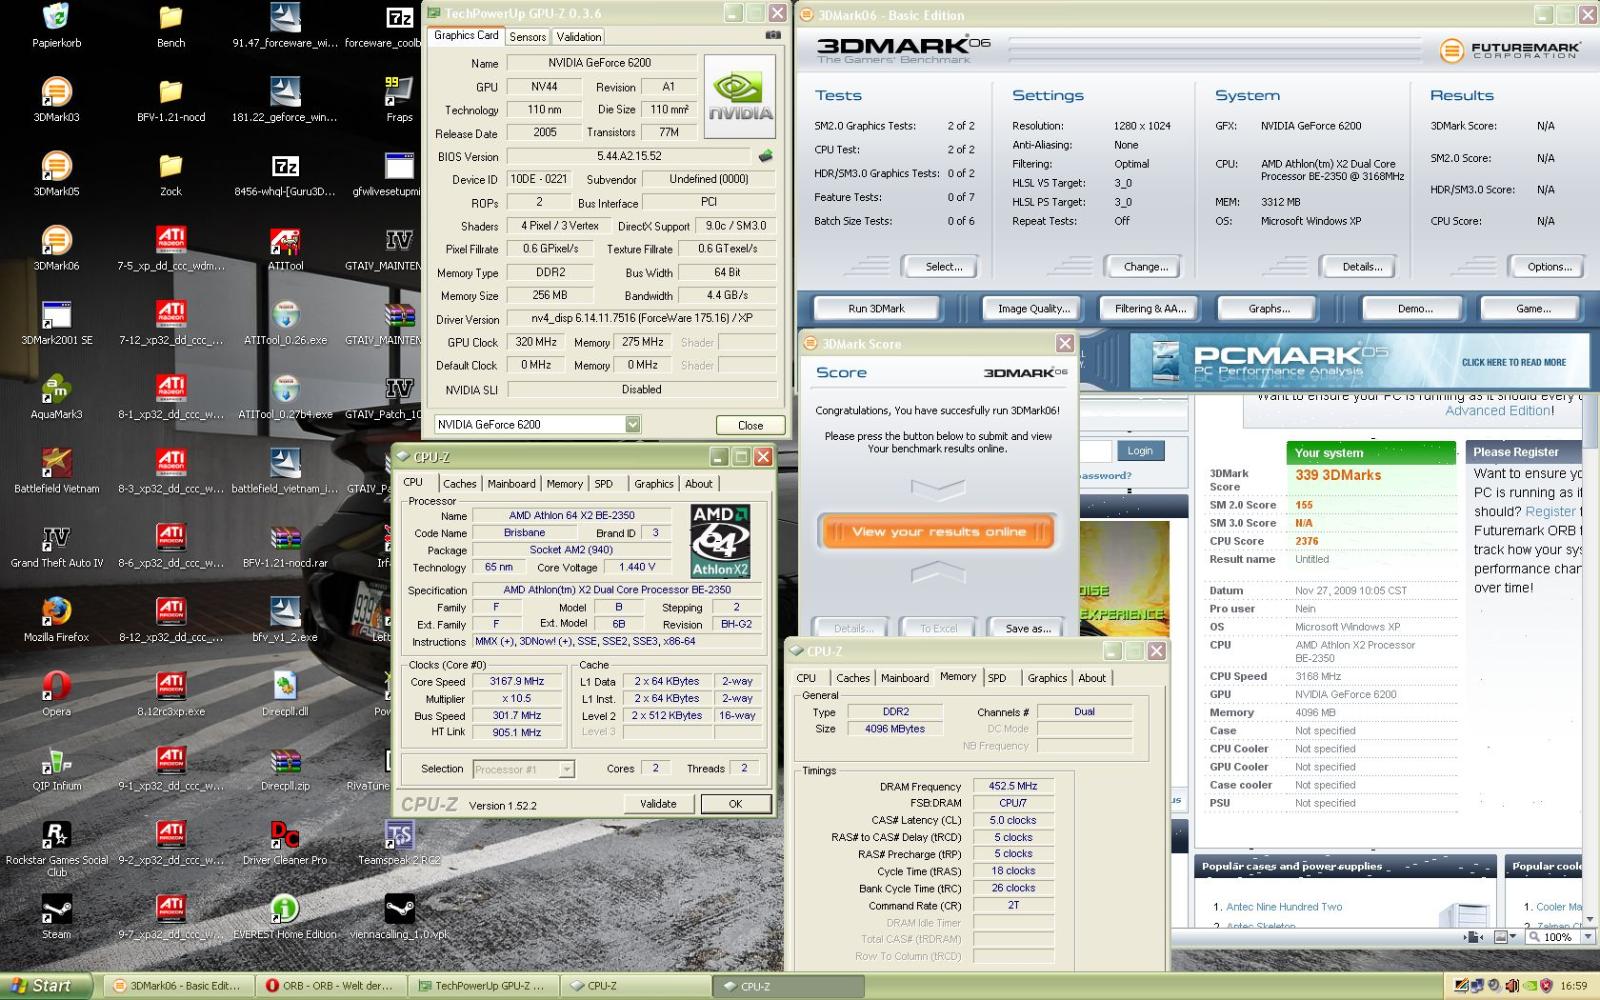Open results Options button in 3DMark06
The image size is (1600, 1000).
click(x=1549, y=266)
